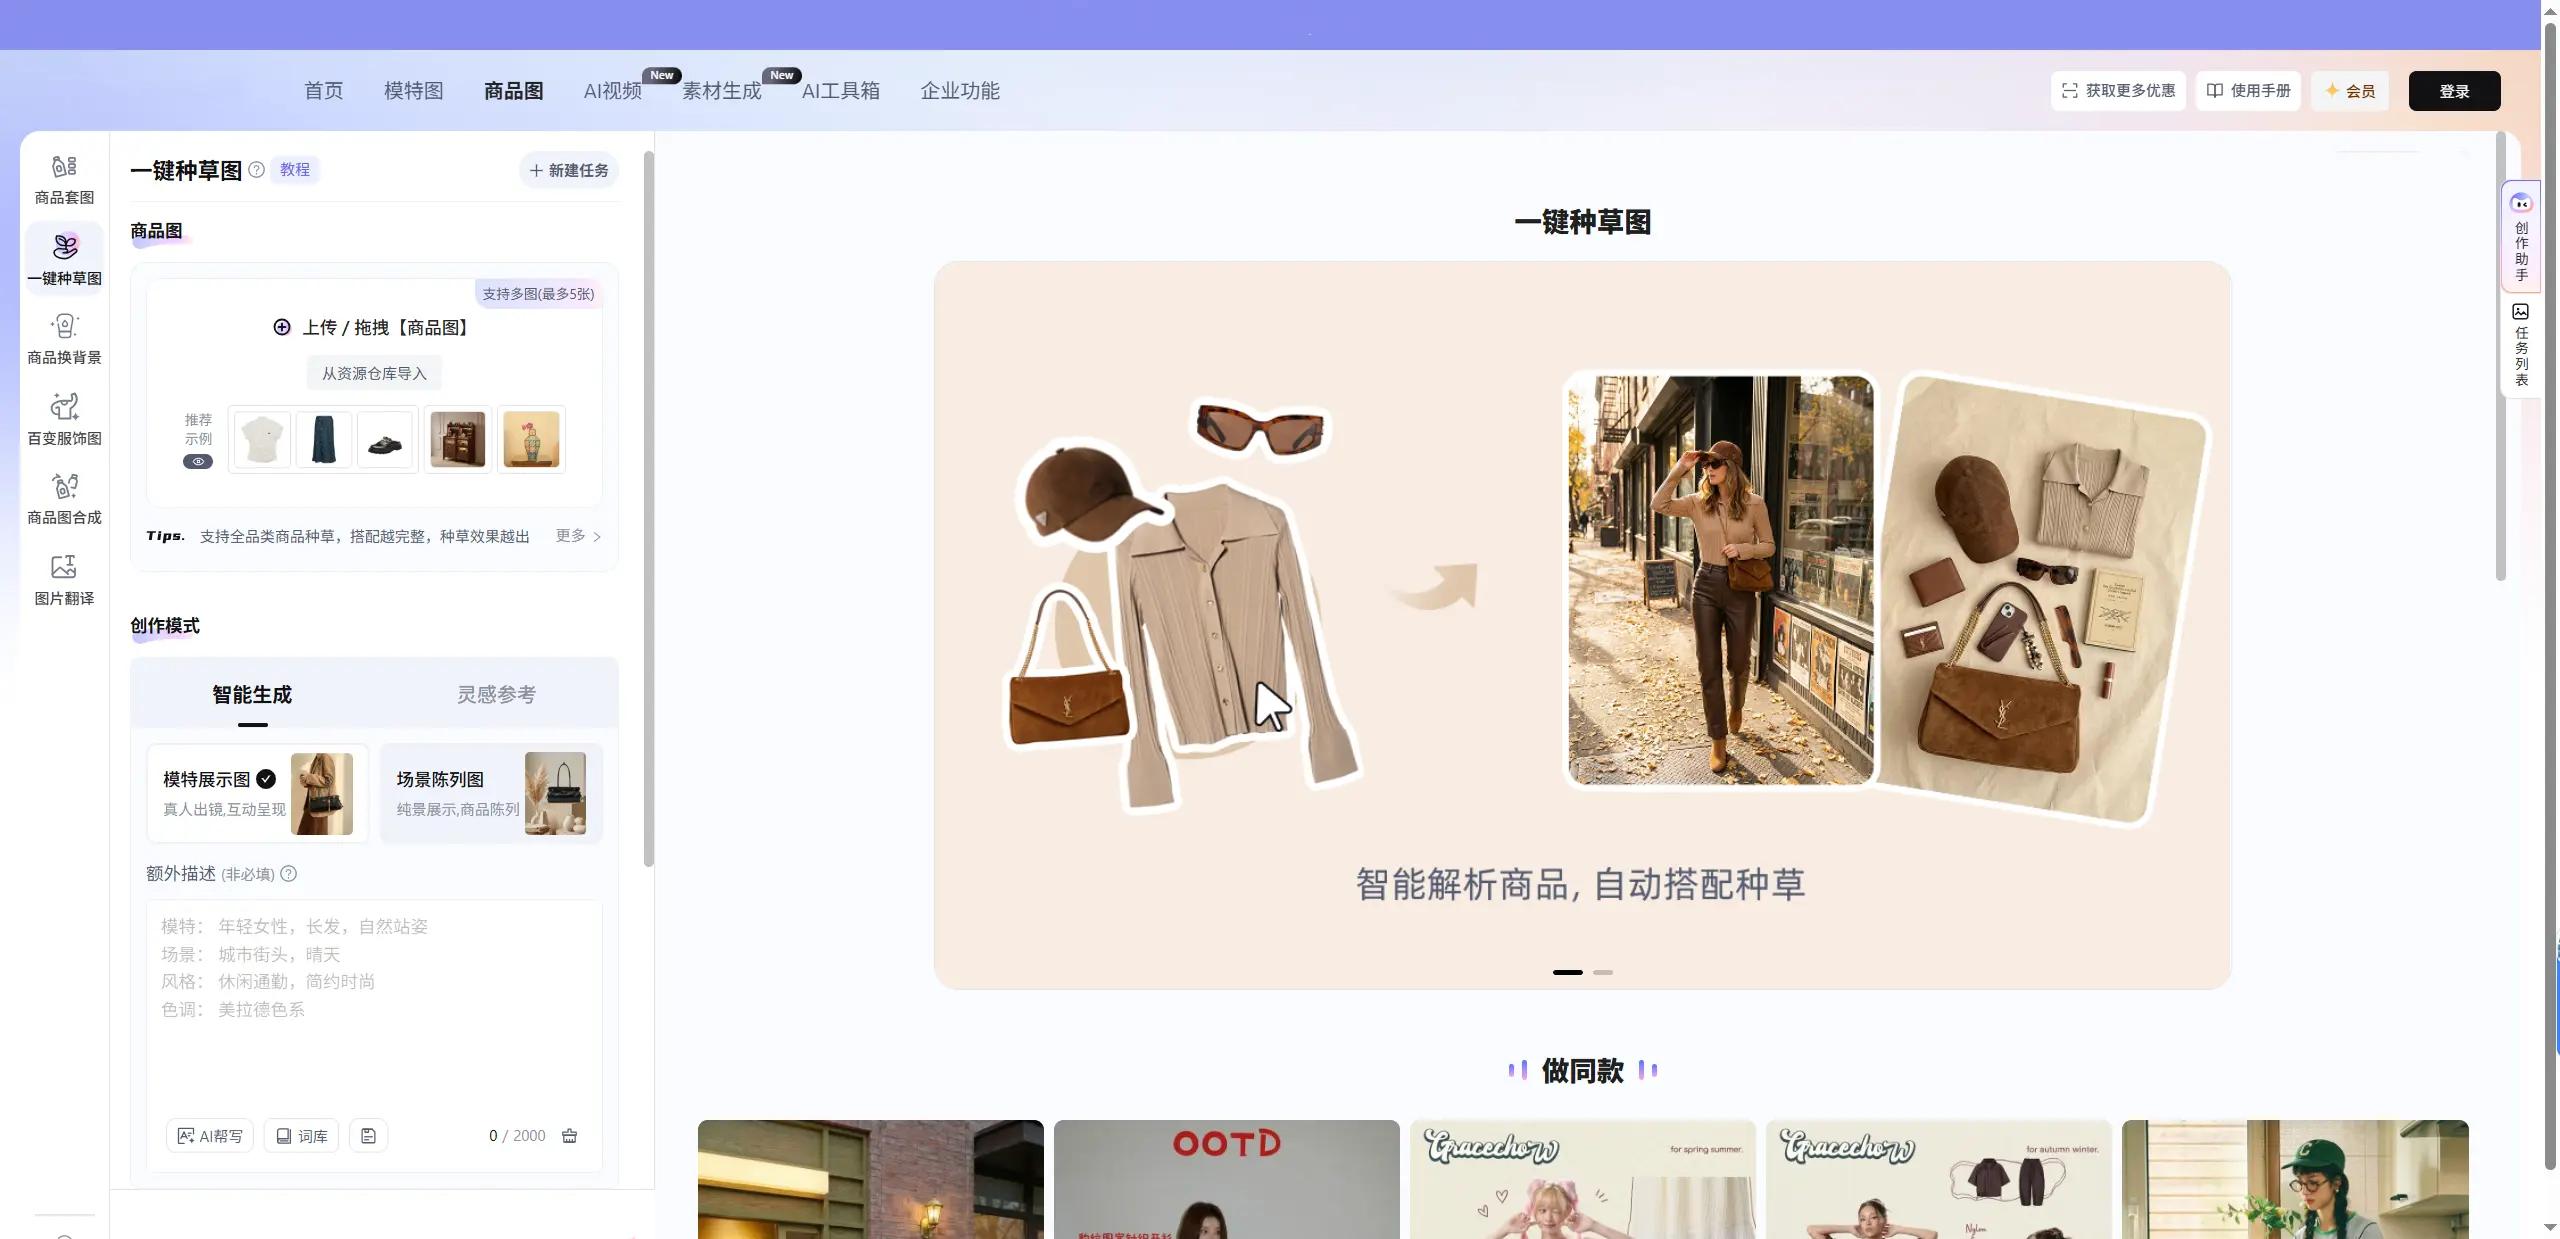Open the 百变服饰图 tool
This screenshot has width=2560, height=1239.
pyautogui.click(x=64, y=418)
